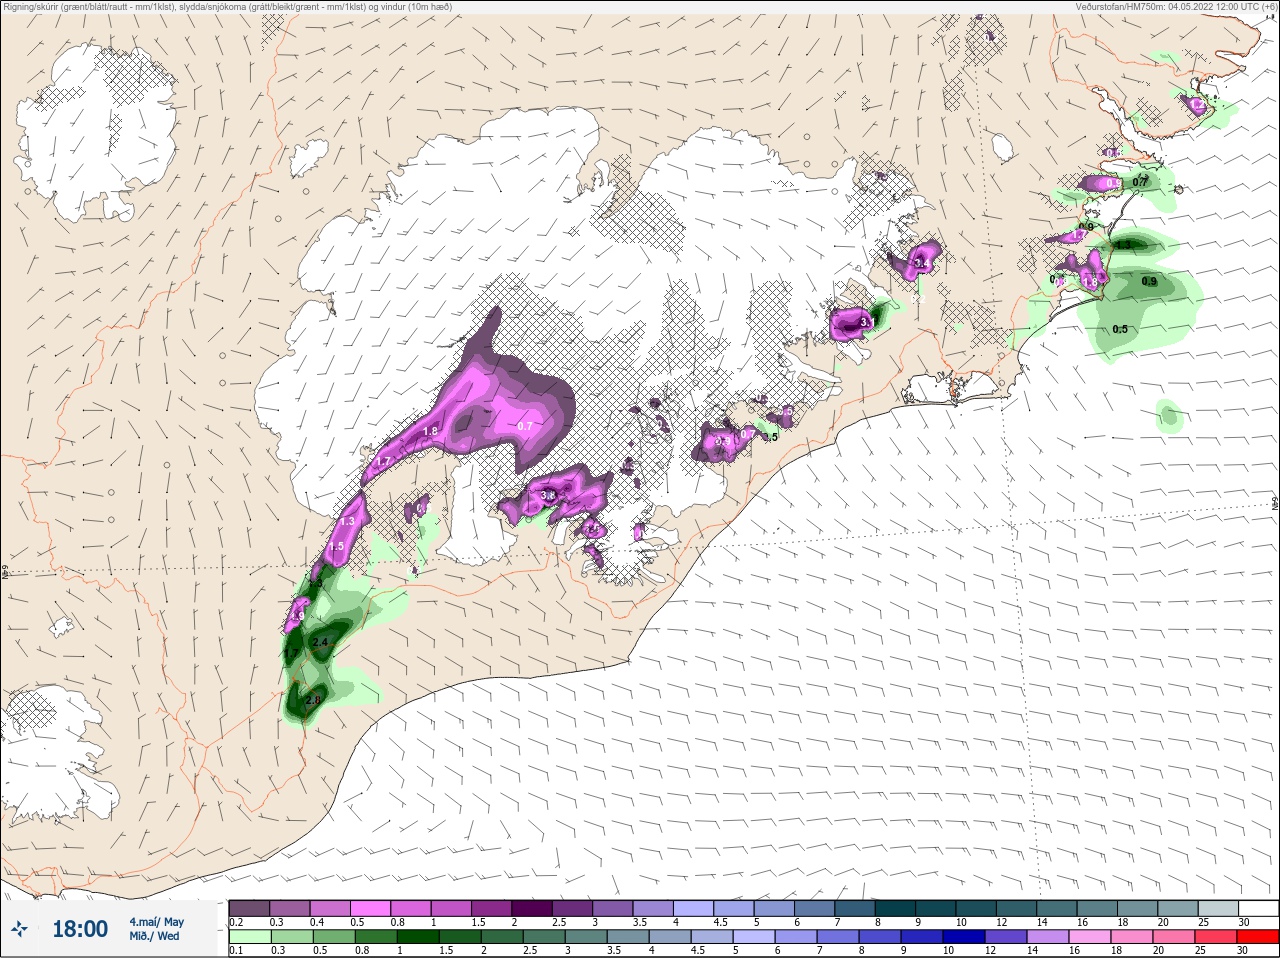Click the 2.8 rainfall value in the green area
Viewport: 1280px width, 958px height.
(x=313, y=700)
